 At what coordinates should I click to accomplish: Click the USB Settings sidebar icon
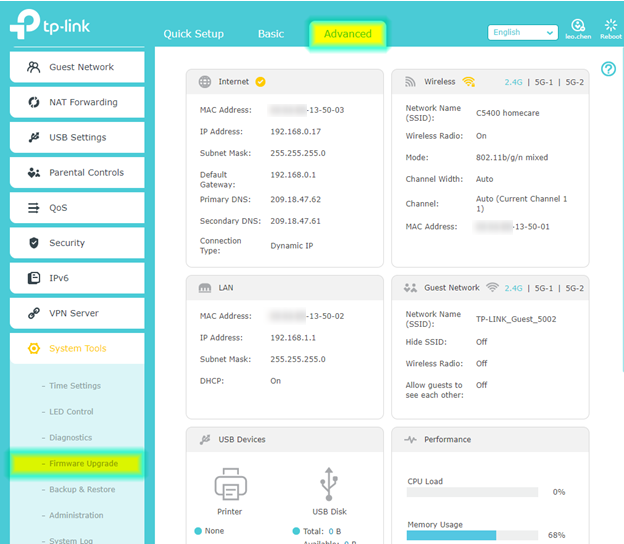(x=34, y=137)
